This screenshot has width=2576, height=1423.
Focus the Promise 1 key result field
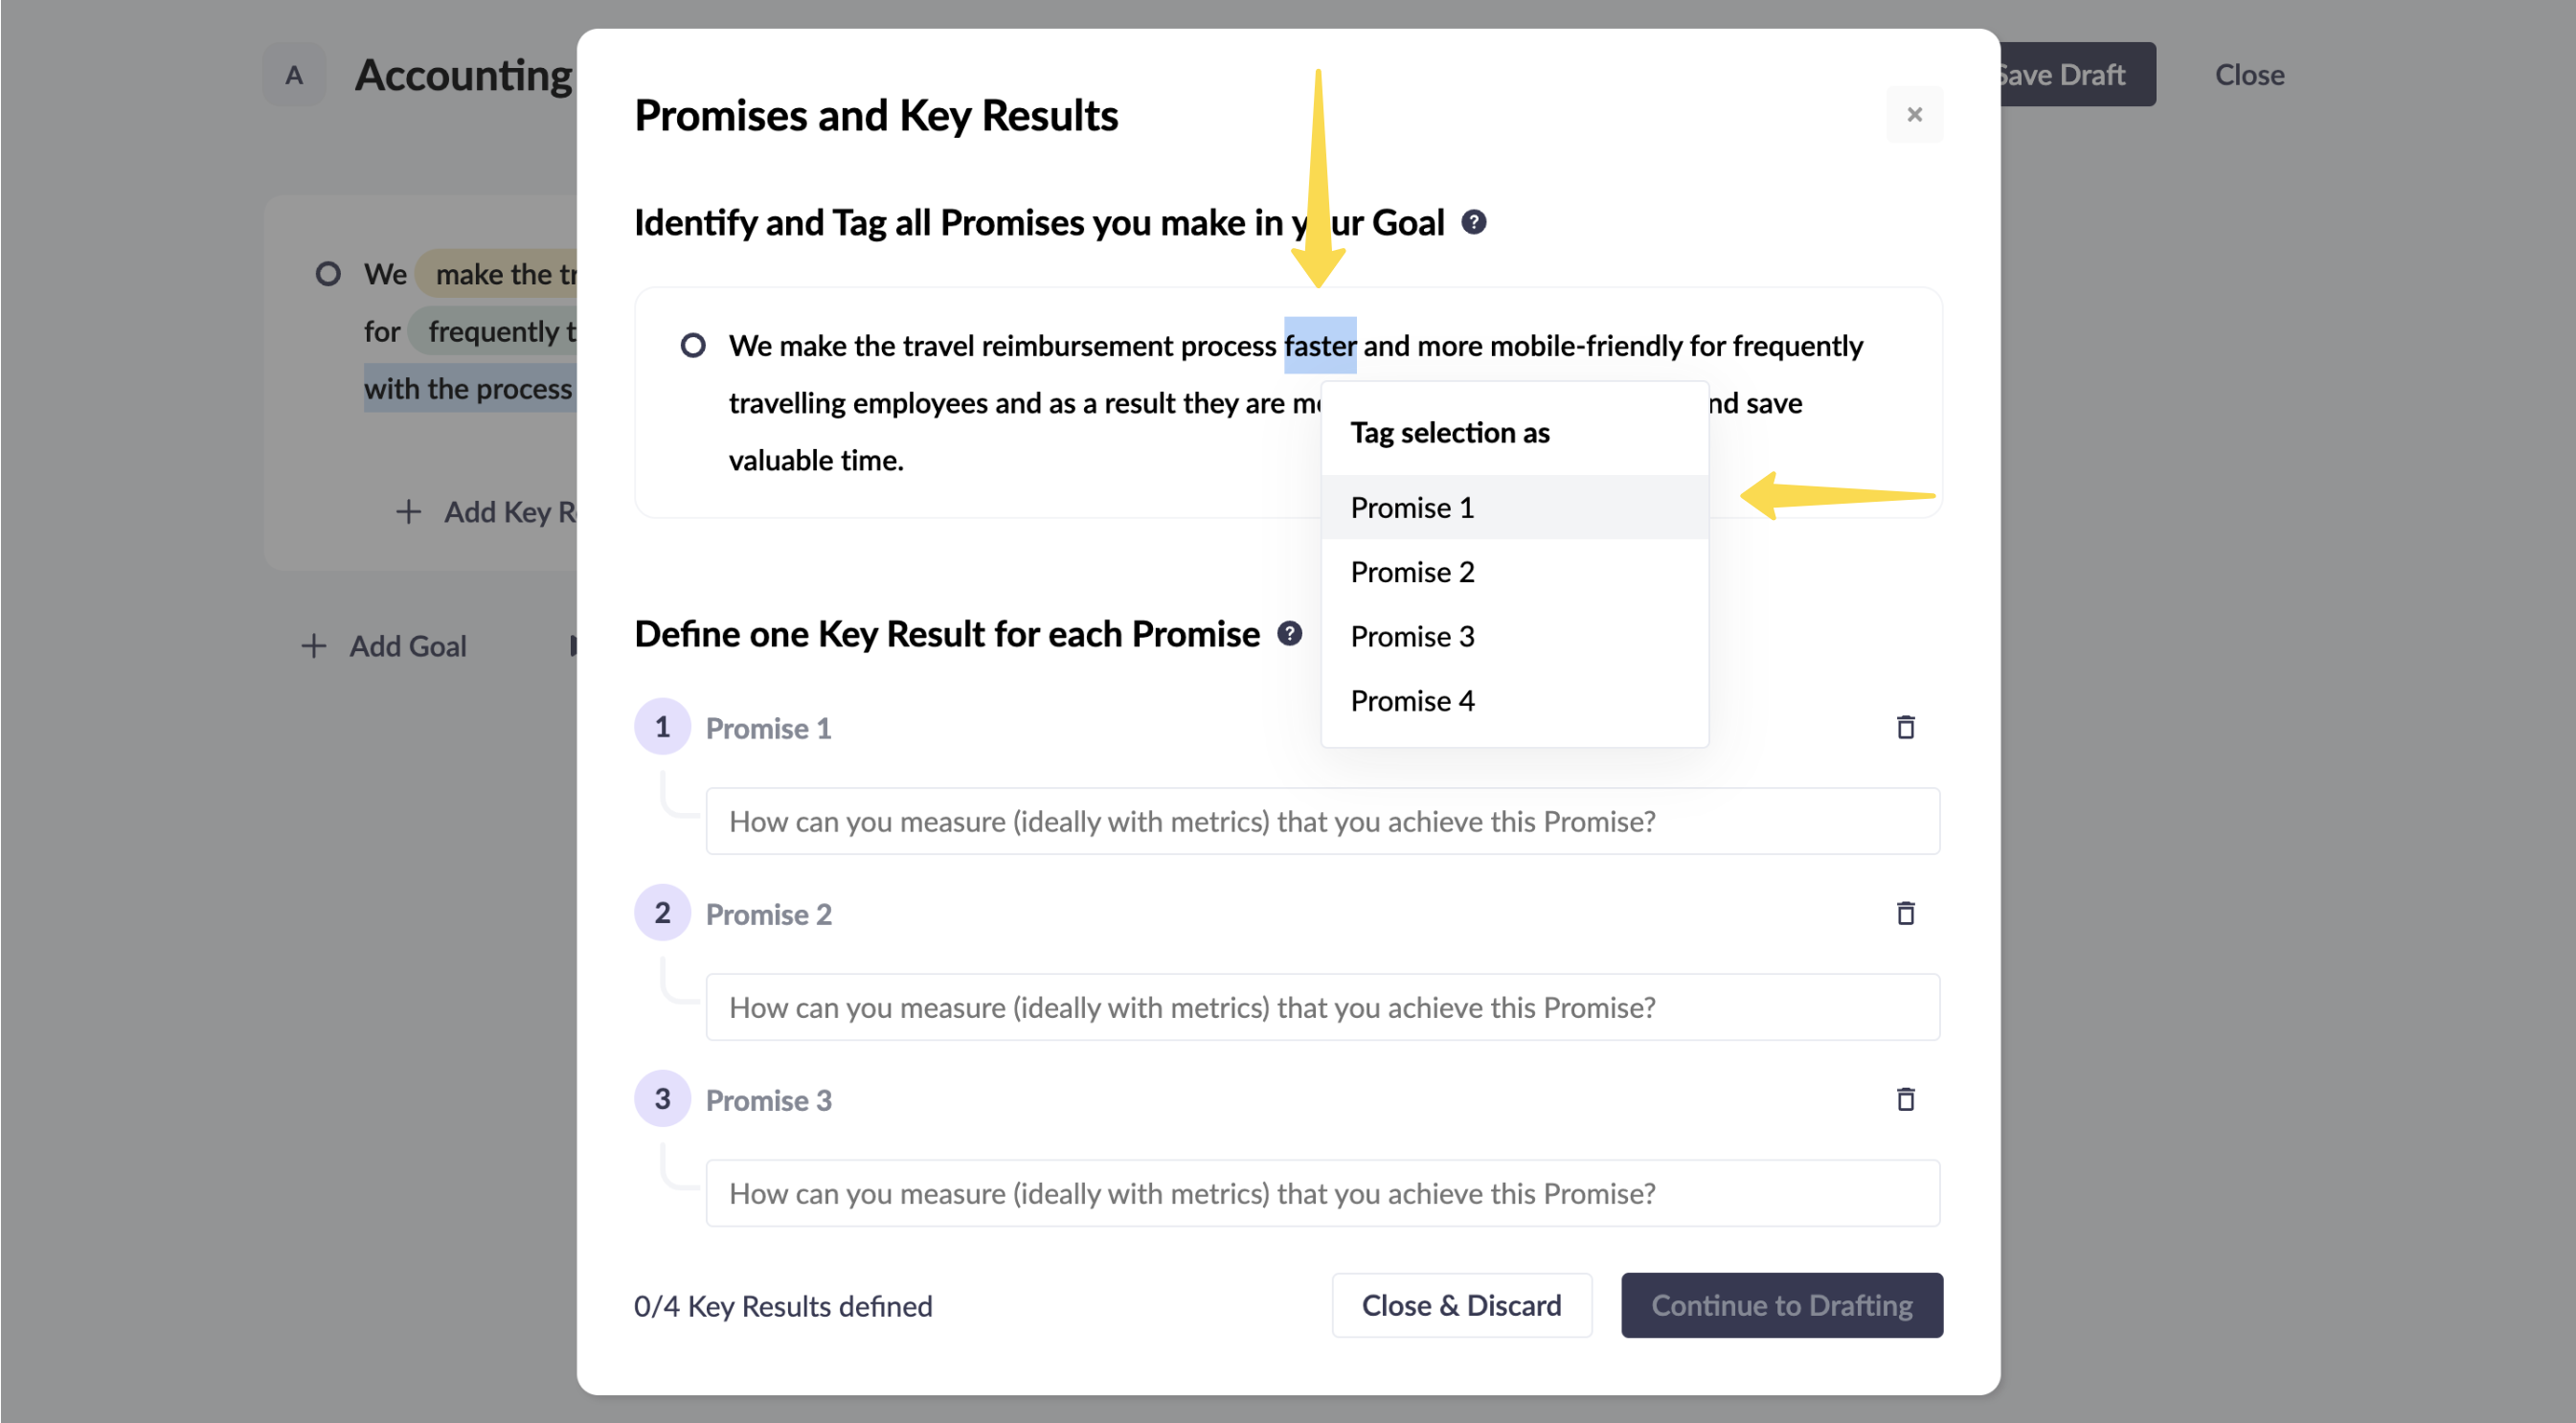point(1322,821)
